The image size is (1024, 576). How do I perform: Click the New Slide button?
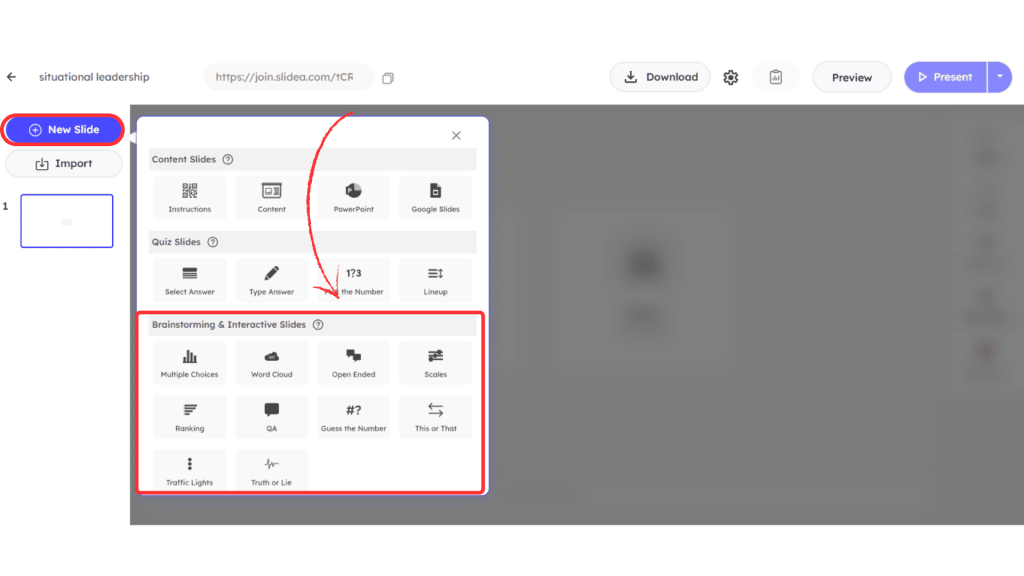pos(64,130)
